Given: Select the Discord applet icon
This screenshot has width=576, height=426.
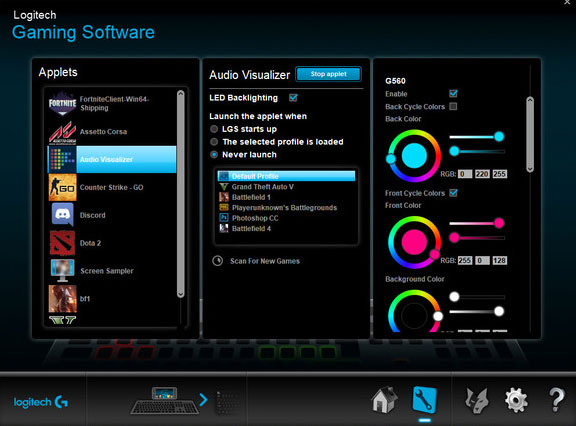Looking at the screenshot, I should [x=62, y=214].
